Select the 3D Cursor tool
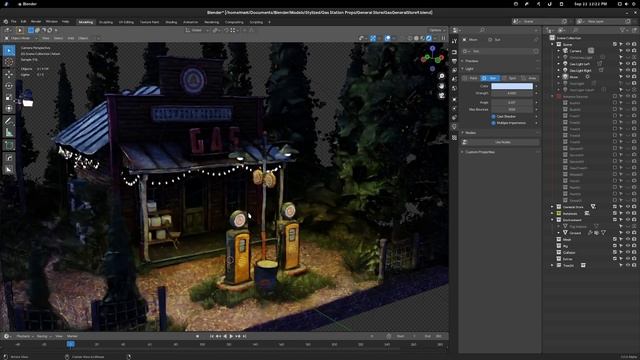 click(x=9, y=62)
